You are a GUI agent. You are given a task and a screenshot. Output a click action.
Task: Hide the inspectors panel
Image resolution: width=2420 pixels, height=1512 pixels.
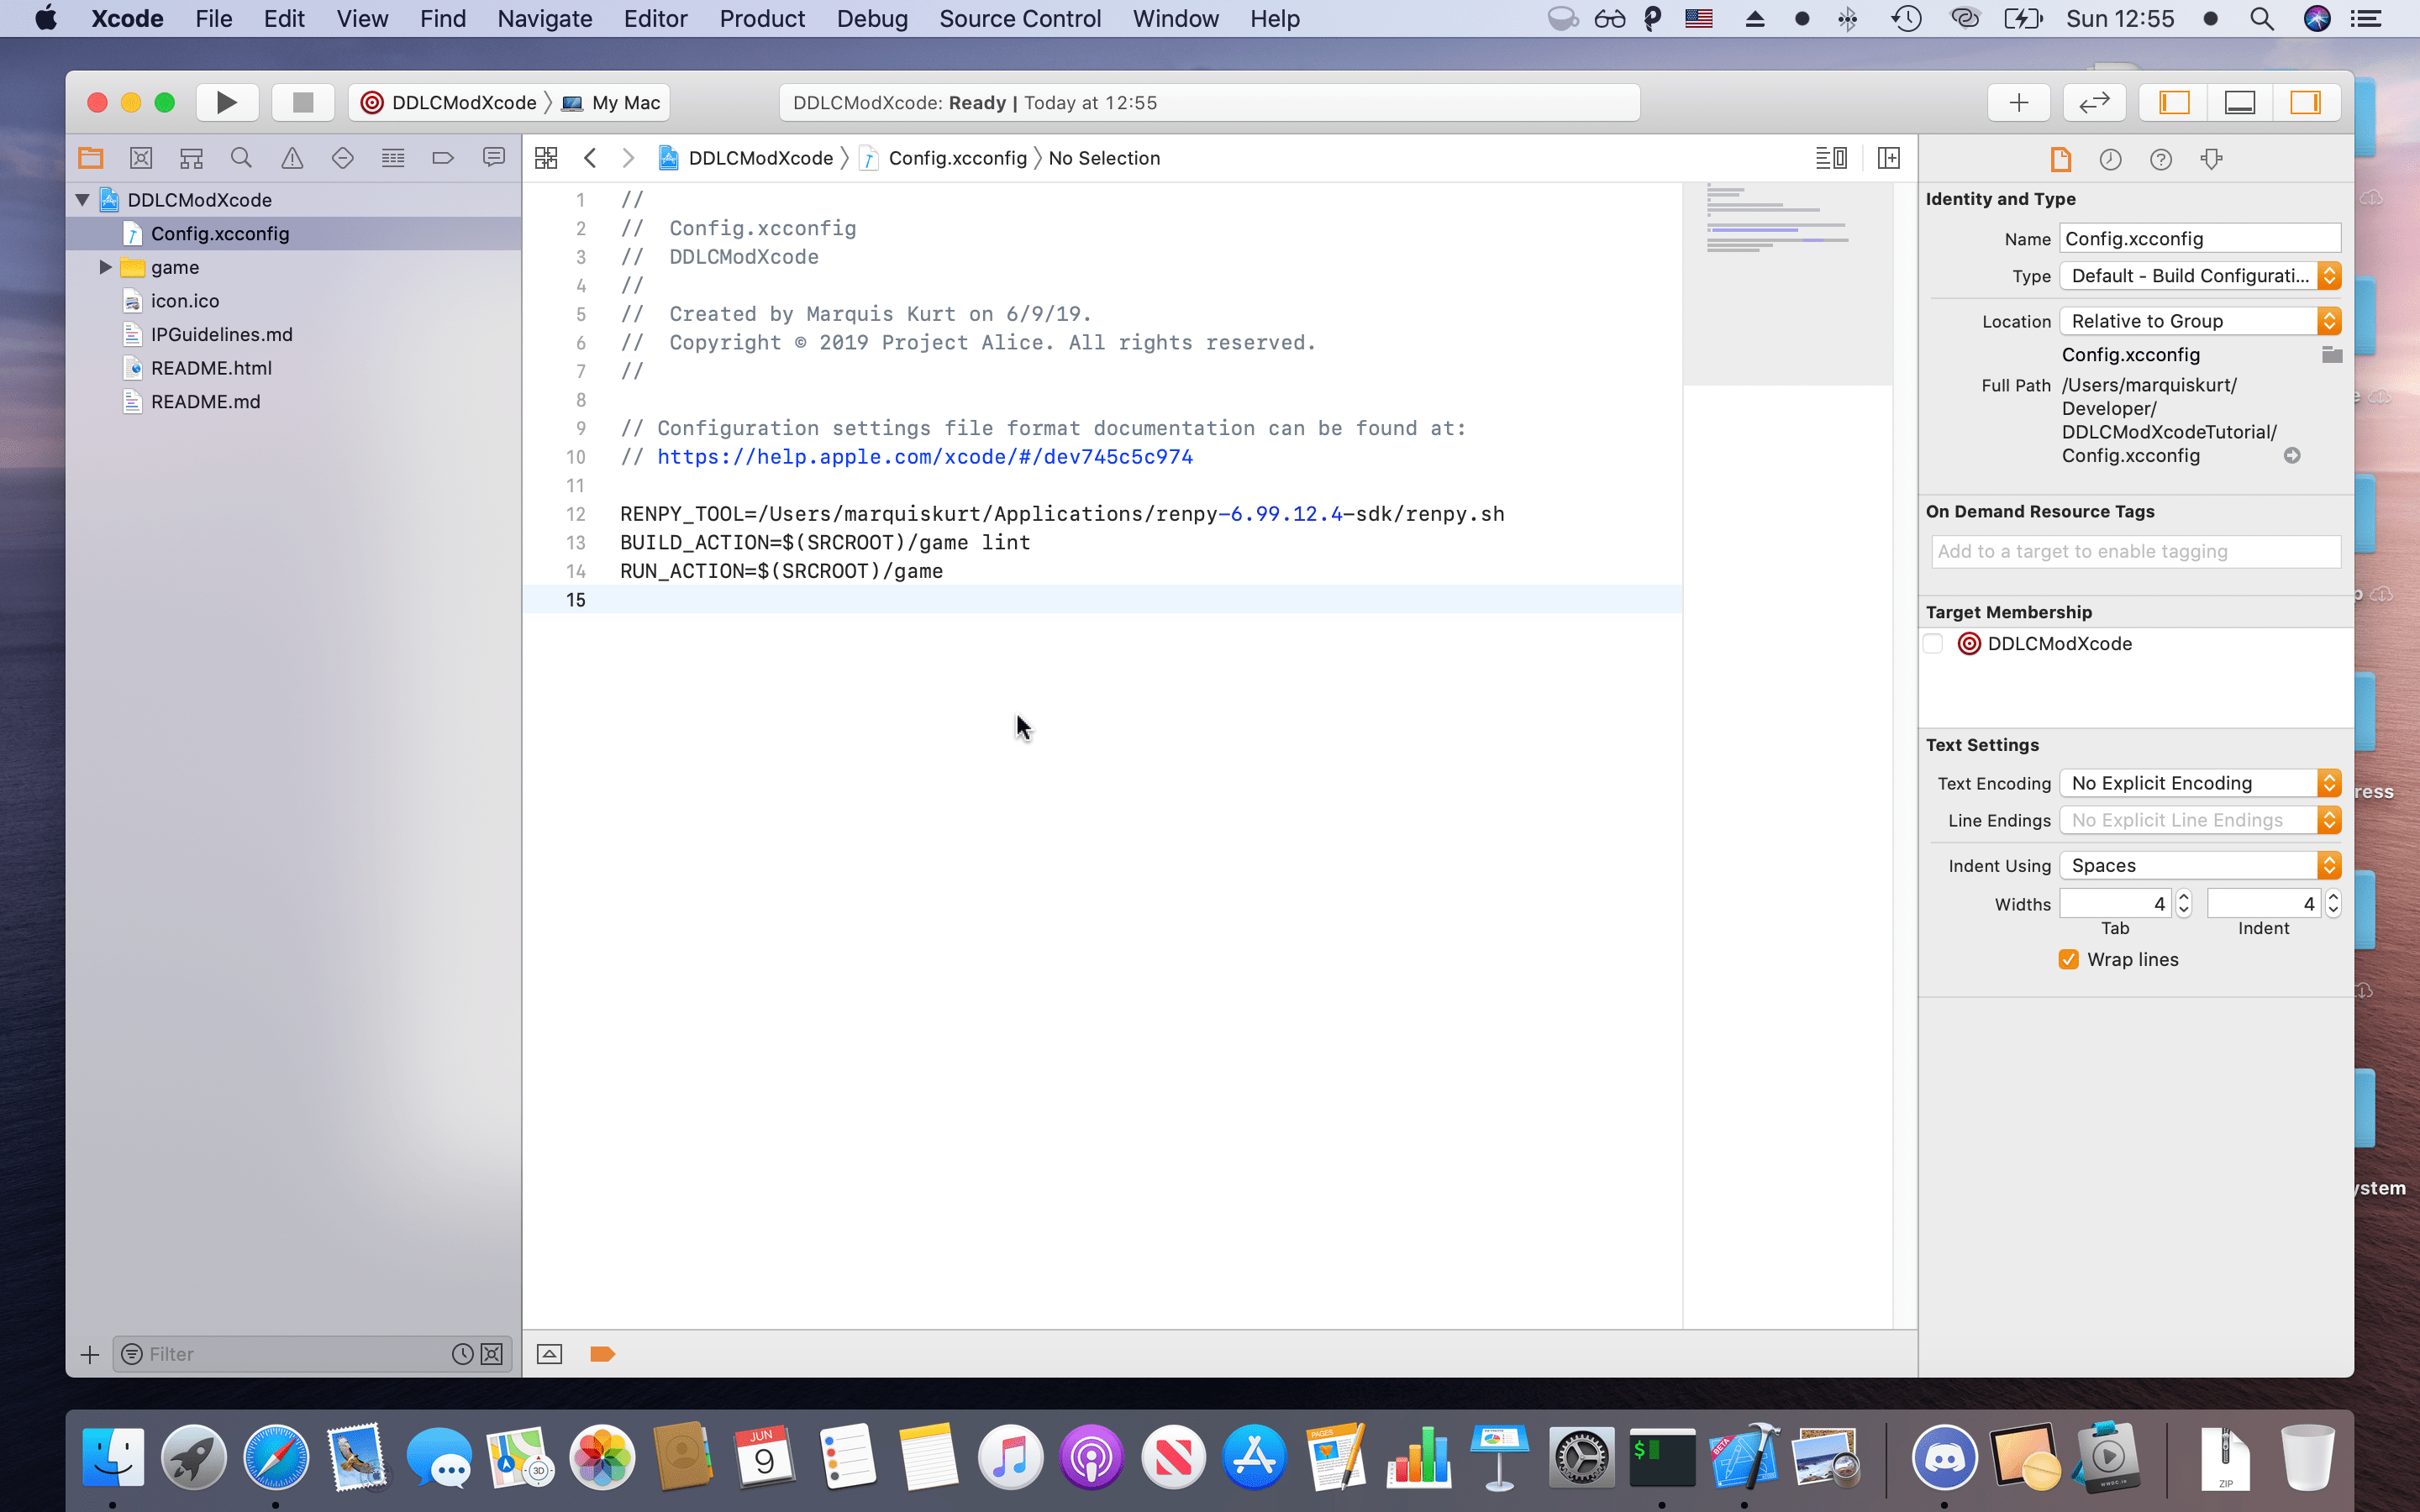coord(2306,102)
